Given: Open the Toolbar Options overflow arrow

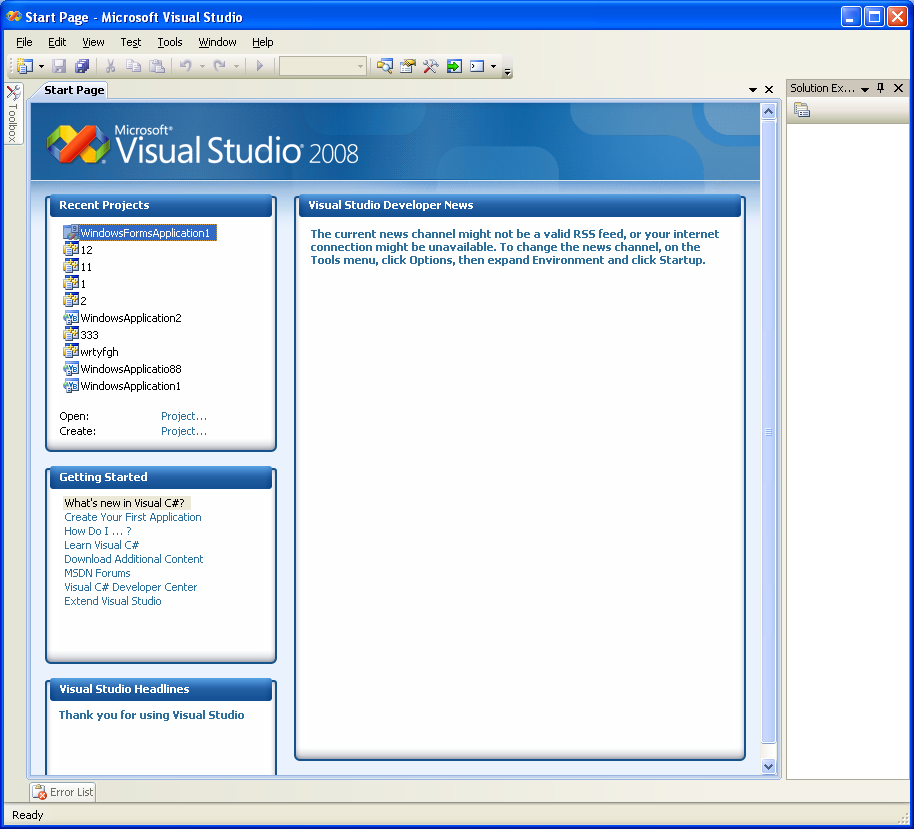Looking at the screenshot, I should [507, 72].
